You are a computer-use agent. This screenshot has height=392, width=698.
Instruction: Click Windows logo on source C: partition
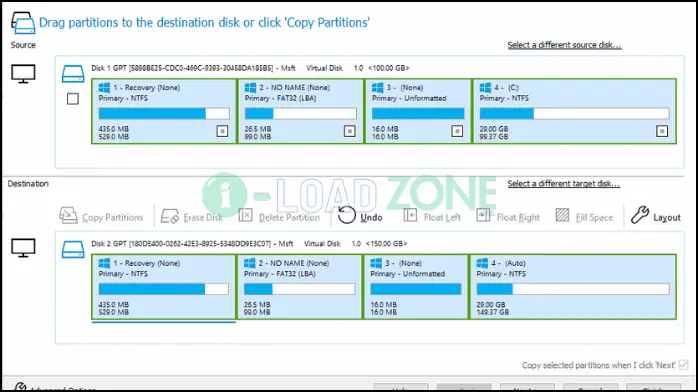click(x=485, y=88)
